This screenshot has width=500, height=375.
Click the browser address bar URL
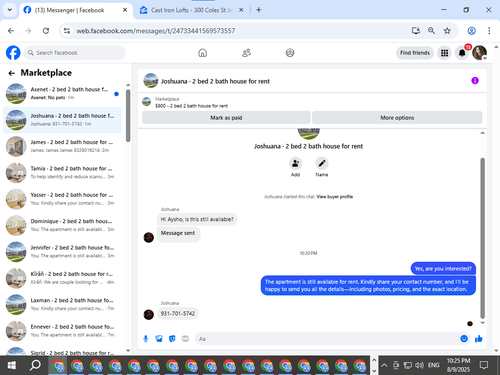[x=156, y=31]
